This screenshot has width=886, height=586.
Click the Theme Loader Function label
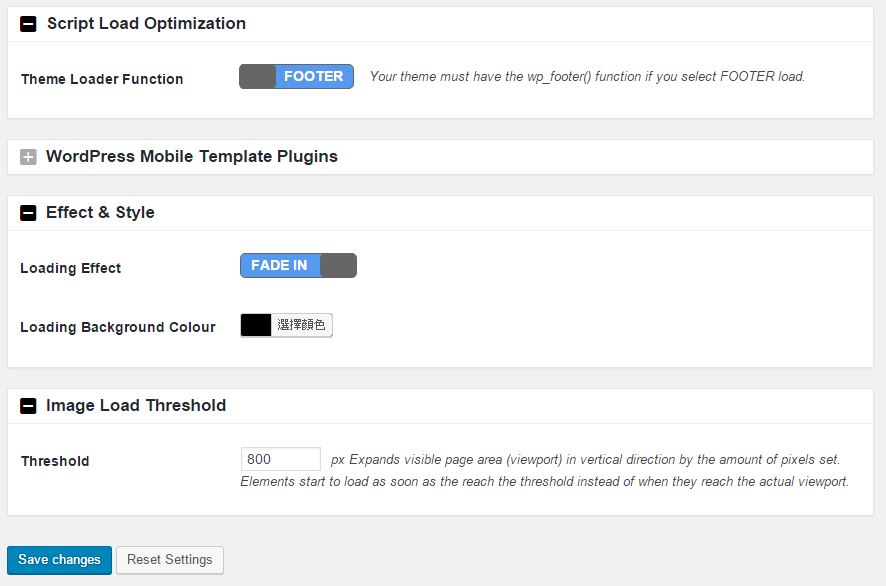pos(102,79)
